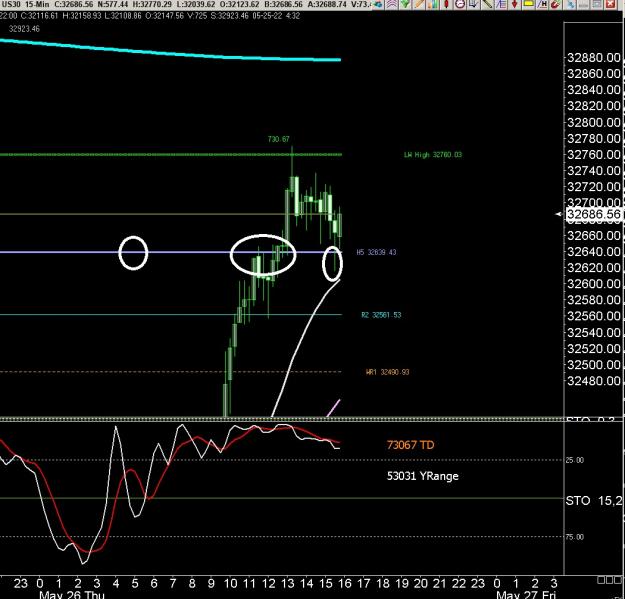625x599 pixels.
Task: Click the STO 15,2 indicator label
Action: 594,501
